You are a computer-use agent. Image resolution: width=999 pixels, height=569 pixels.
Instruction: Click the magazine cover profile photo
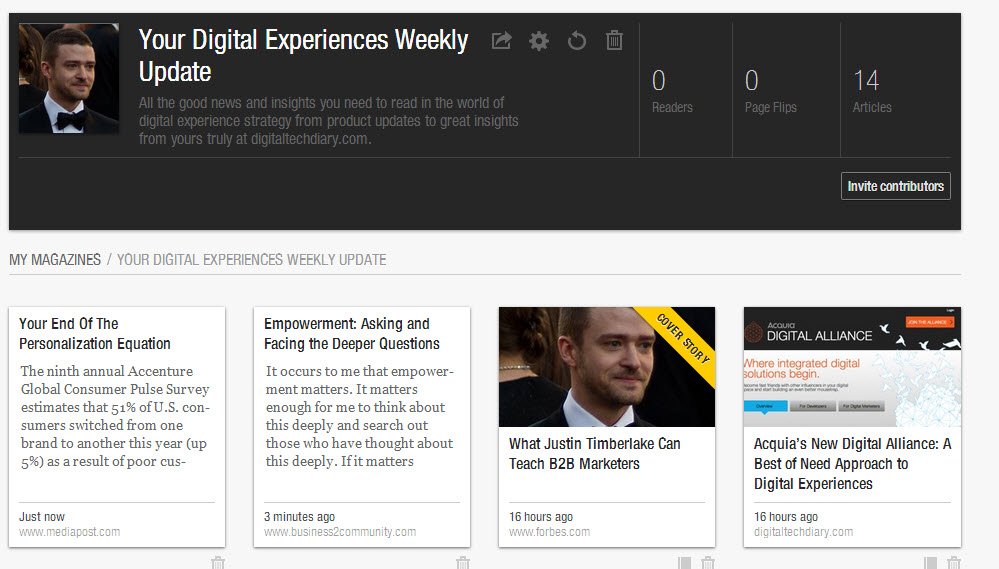[x=69, y=78]
